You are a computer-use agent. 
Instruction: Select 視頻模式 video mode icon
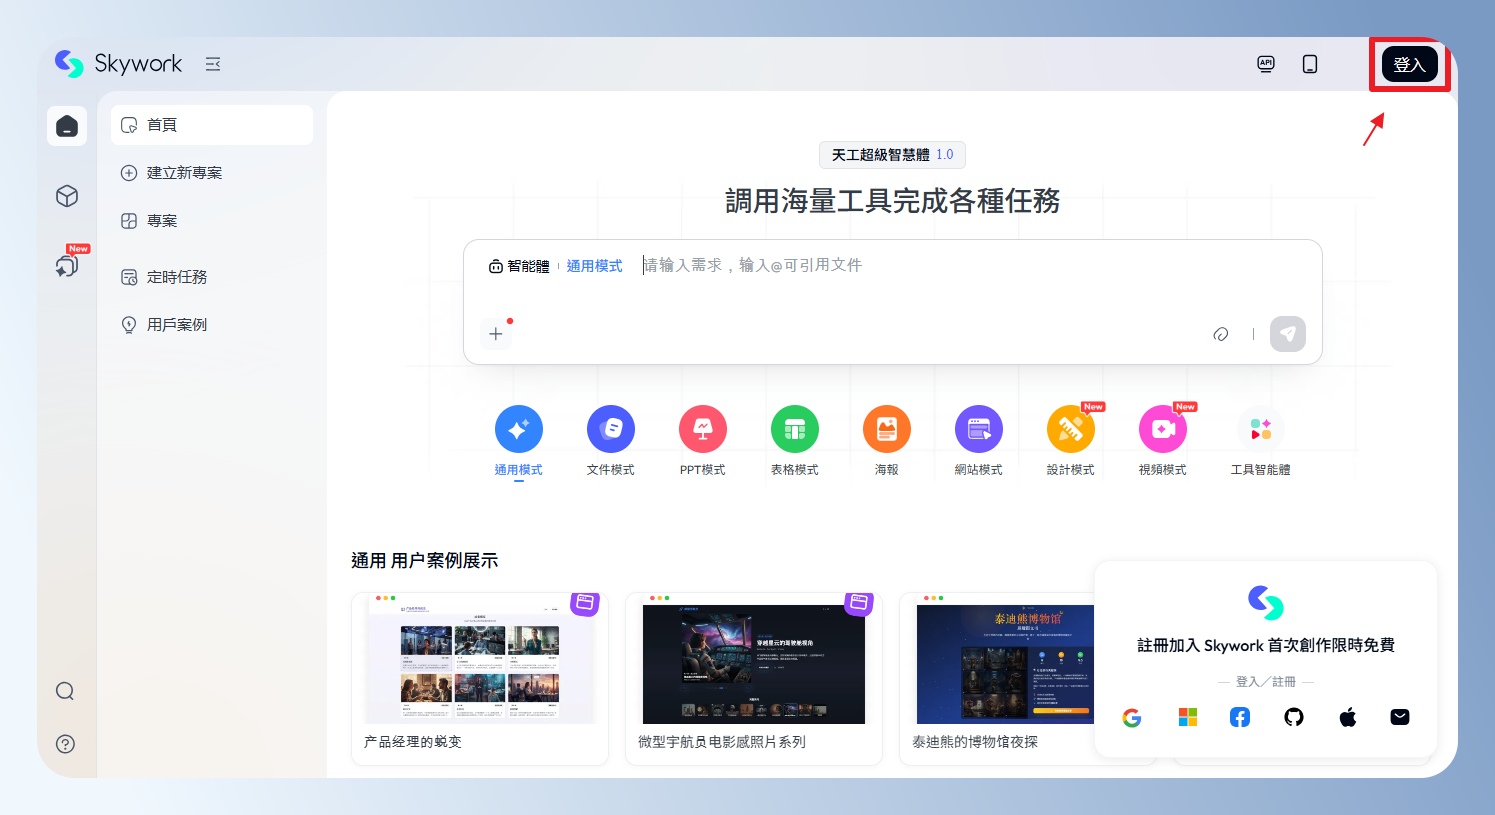[1162, 430]
